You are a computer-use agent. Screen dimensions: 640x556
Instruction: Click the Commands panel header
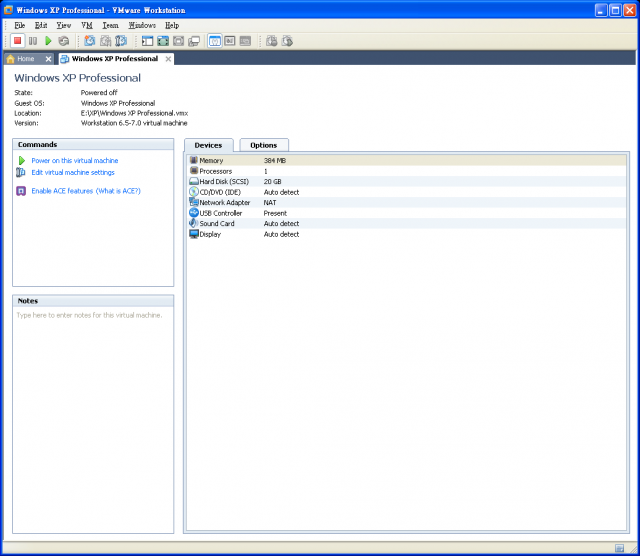(x=93, y=145)
